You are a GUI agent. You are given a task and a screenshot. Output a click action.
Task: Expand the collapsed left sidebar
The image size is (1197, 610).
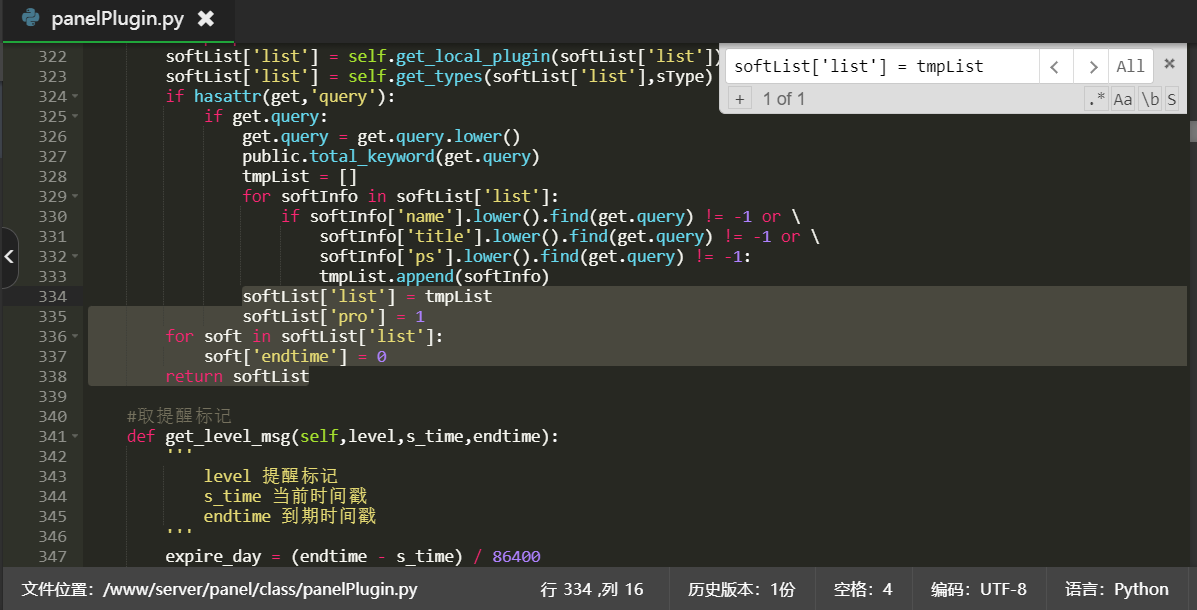9,257
